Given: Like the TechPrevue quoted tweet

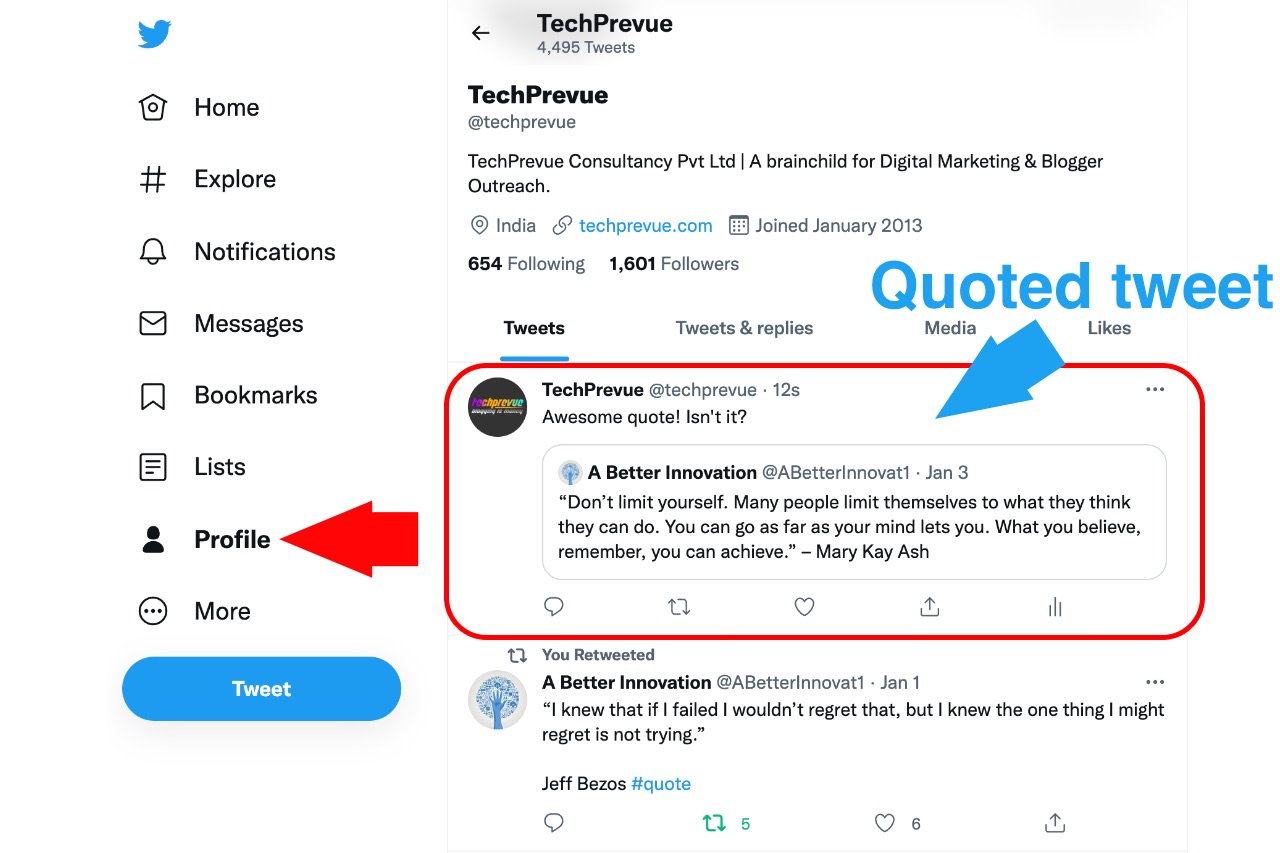Looking at the screenshot, I should click(804, 606).
